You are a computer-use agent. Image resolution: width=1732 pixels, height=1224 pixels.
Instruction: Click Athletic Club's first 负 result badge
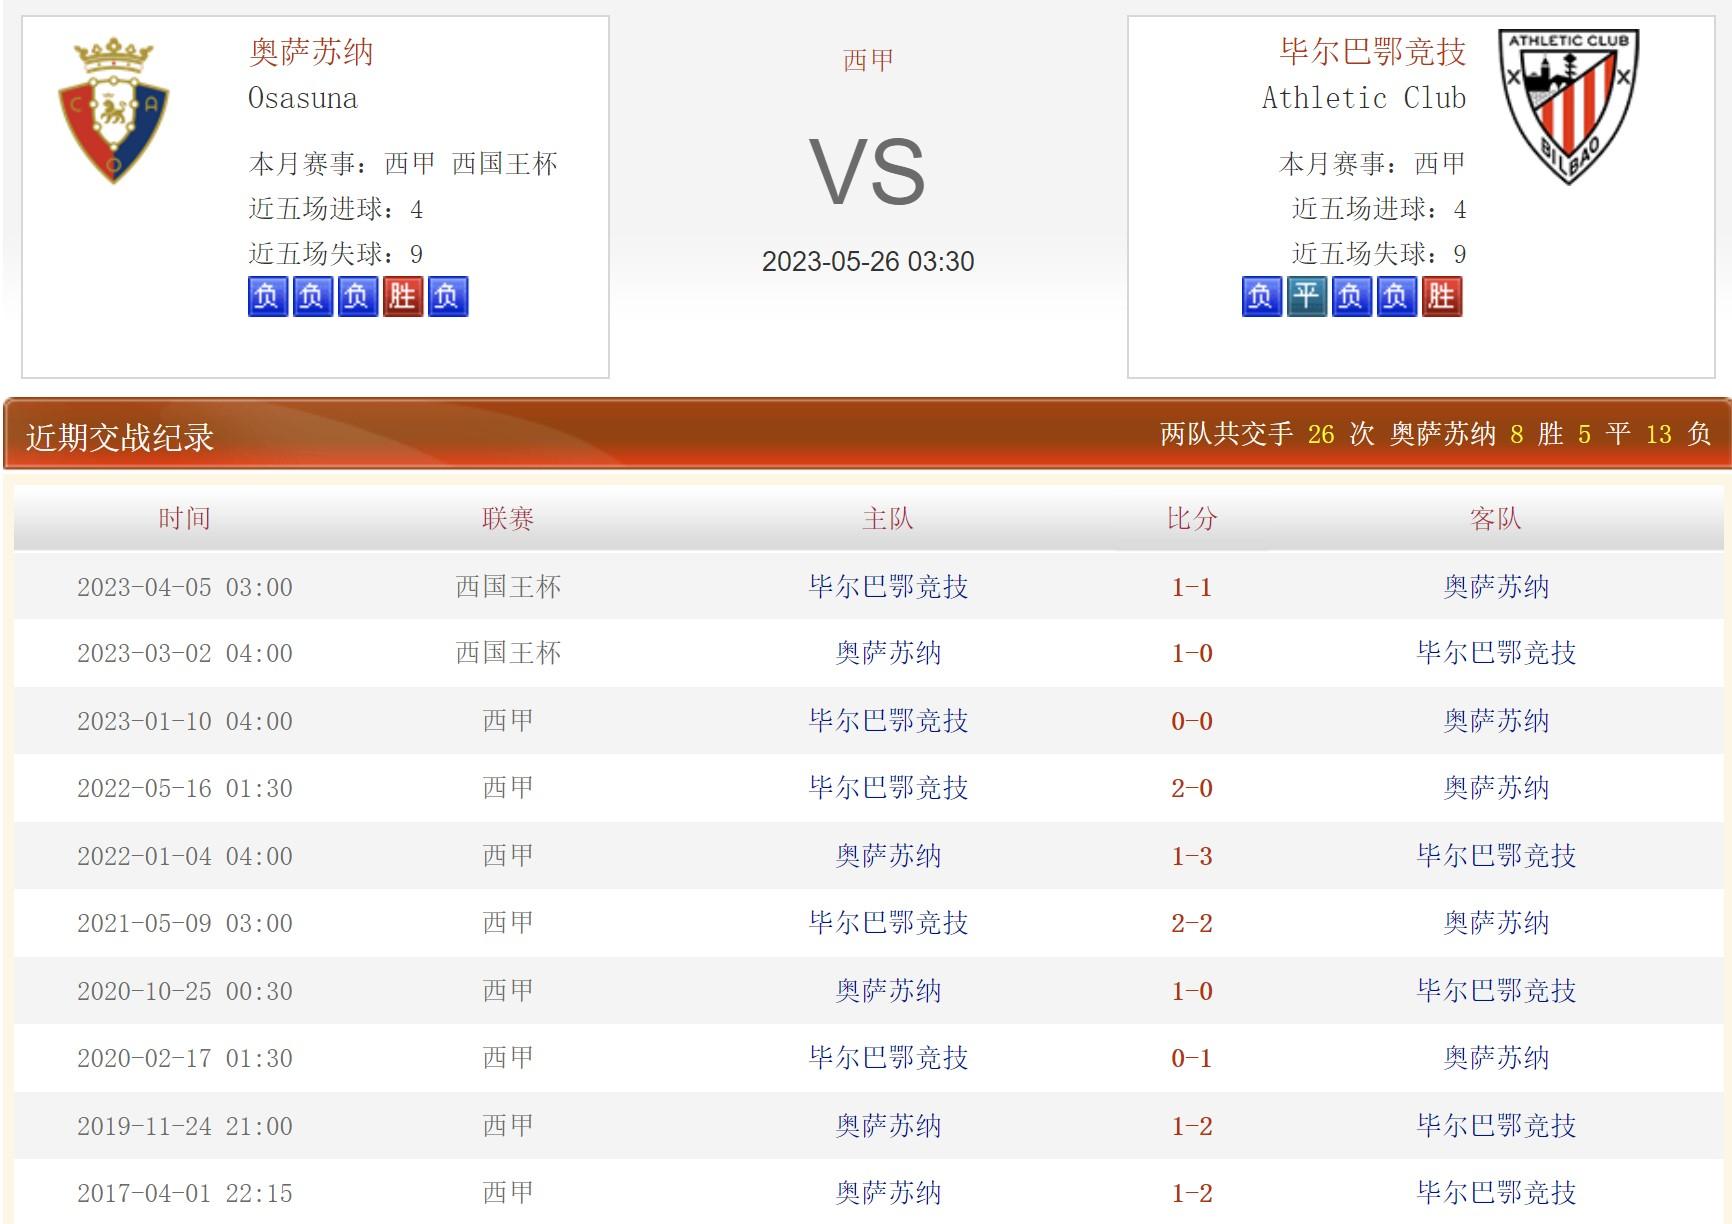(1261, 296)
